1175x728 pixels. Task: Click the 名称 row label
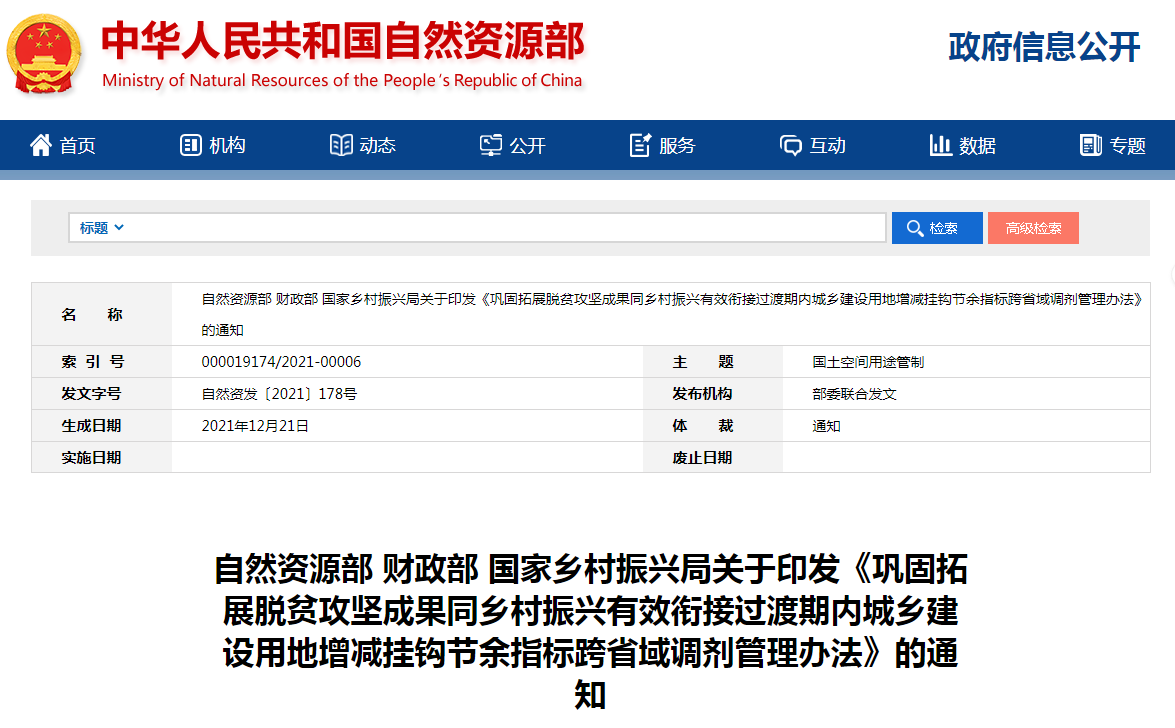(91, 315)
